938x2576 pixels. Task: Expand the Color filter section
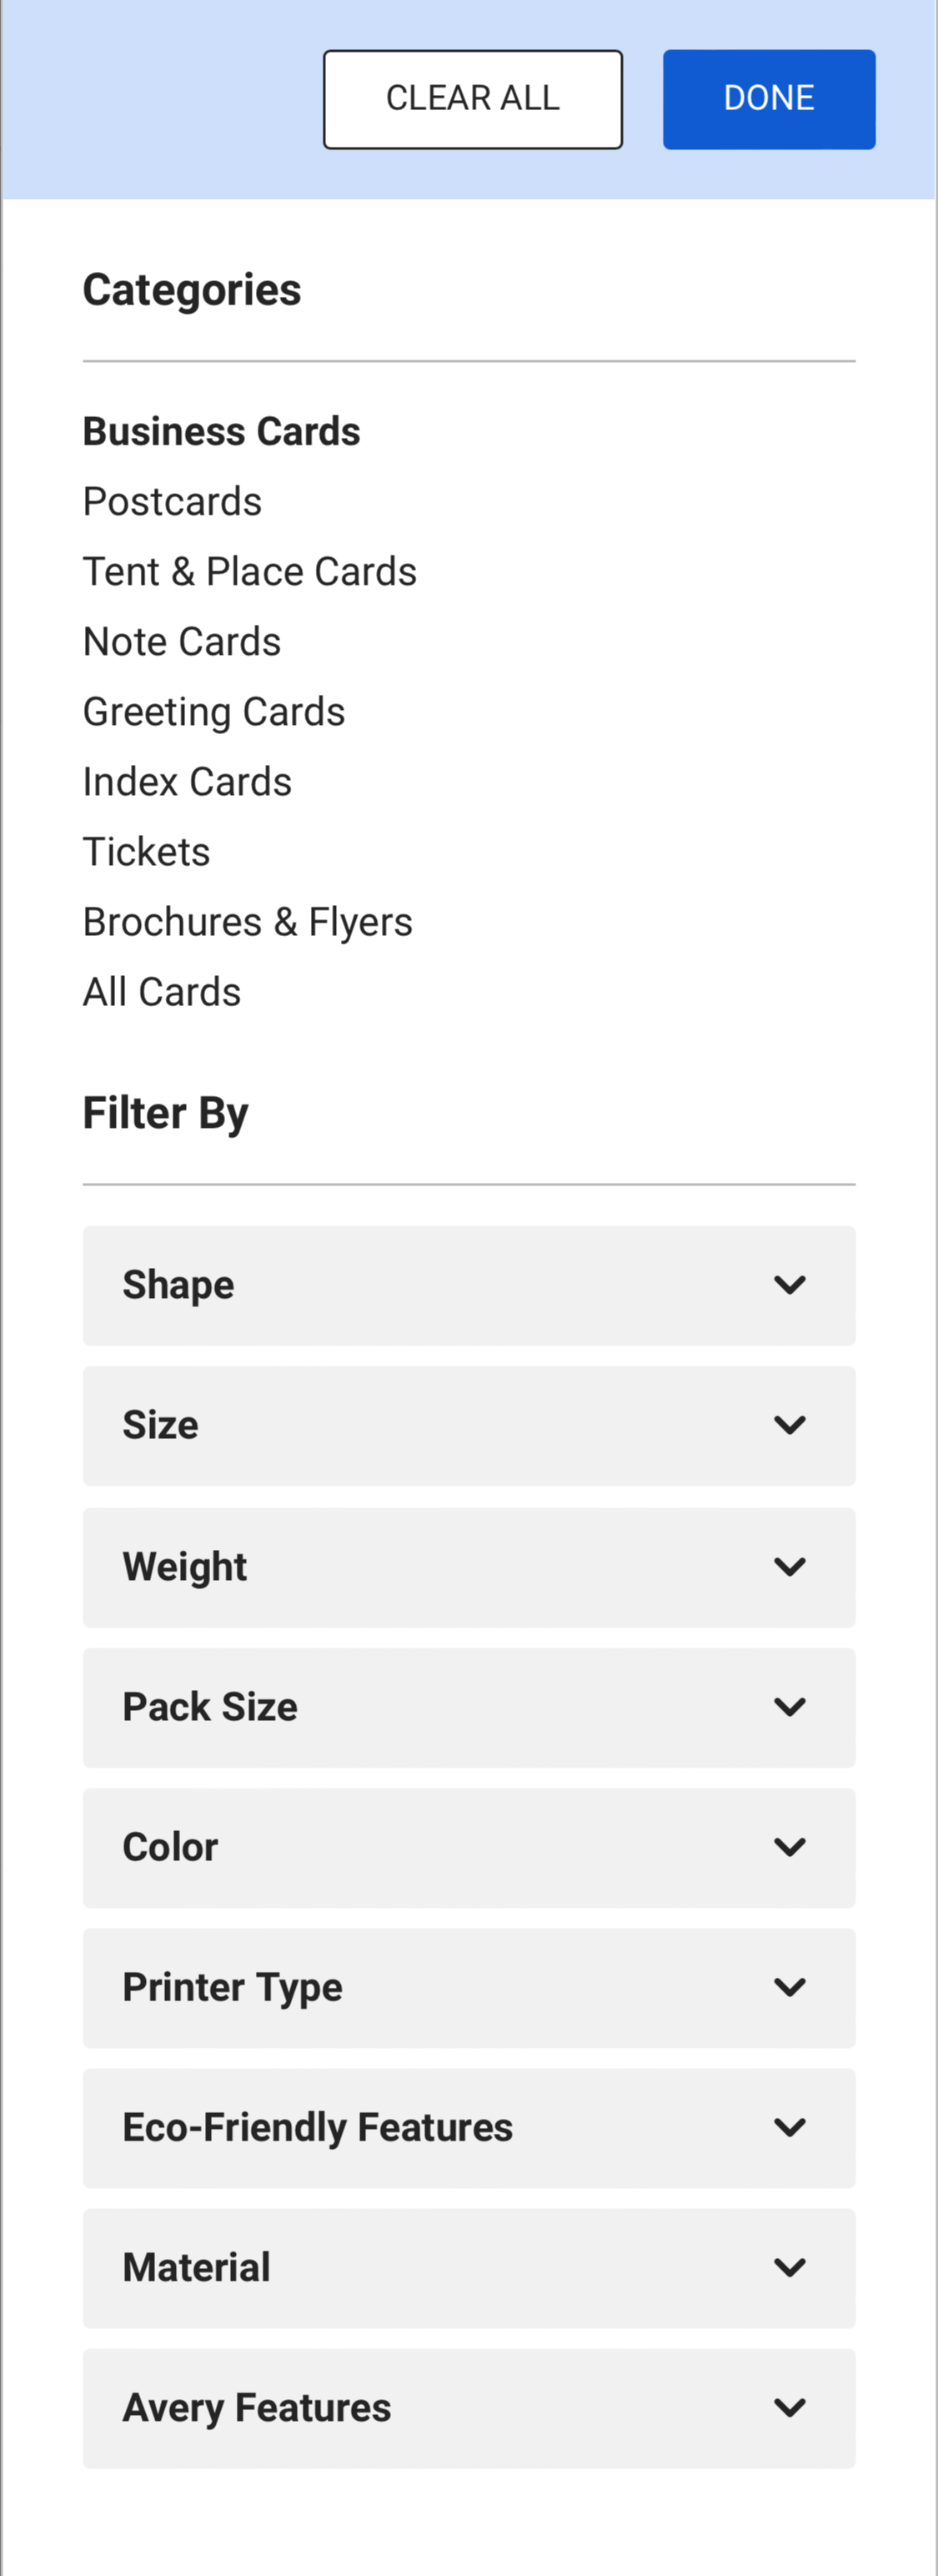(x=469, y=1847)
